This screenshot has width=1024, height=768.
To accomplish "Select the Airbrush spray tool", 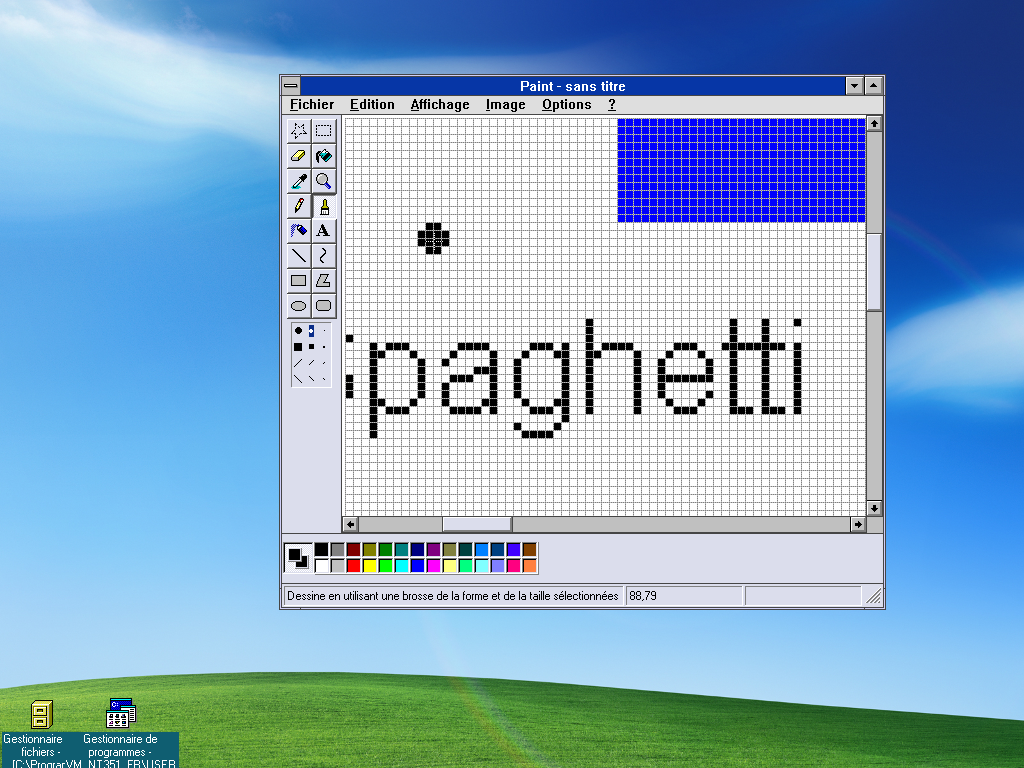I will pyautogui.click(x=298, y=231).
